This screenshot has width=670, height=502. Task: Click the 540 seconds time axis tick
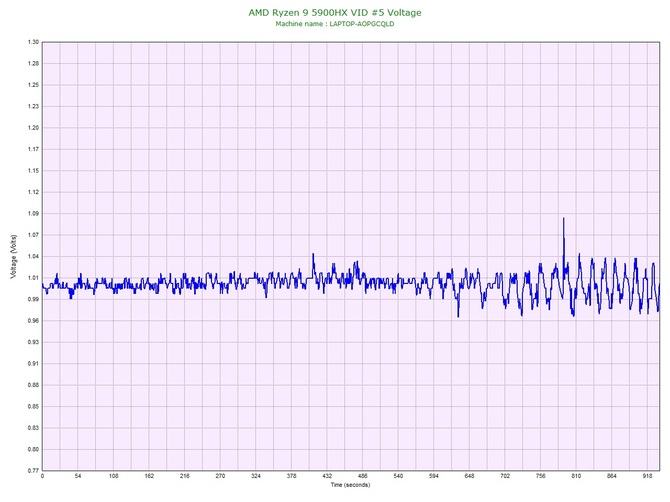tap(398, 476)
